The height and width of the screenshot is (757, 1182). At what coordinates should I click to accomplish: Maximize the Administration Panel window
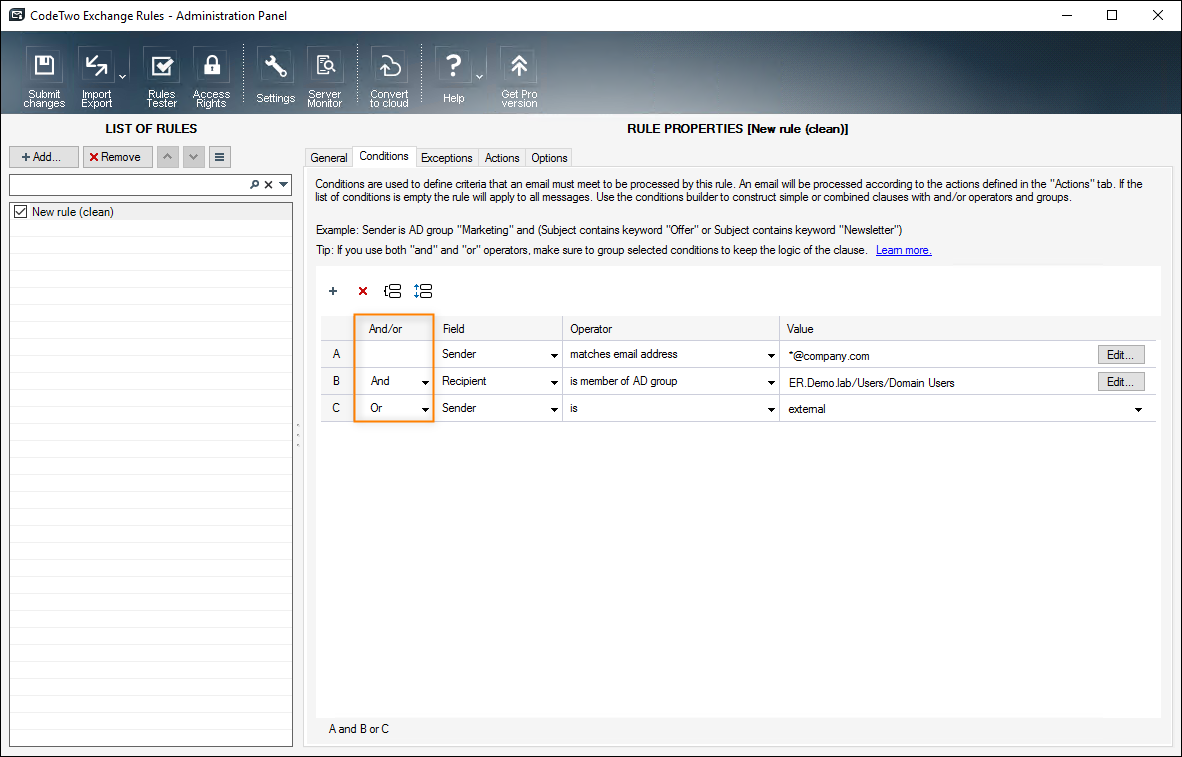1112,15
